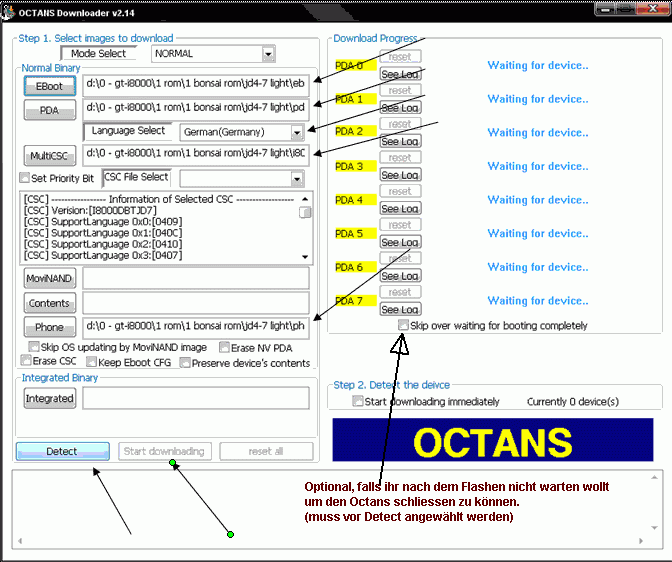Click the Phone file path field
Viewport: 672px width, 562px height.
pyautogui.click(x=196, y=327)
